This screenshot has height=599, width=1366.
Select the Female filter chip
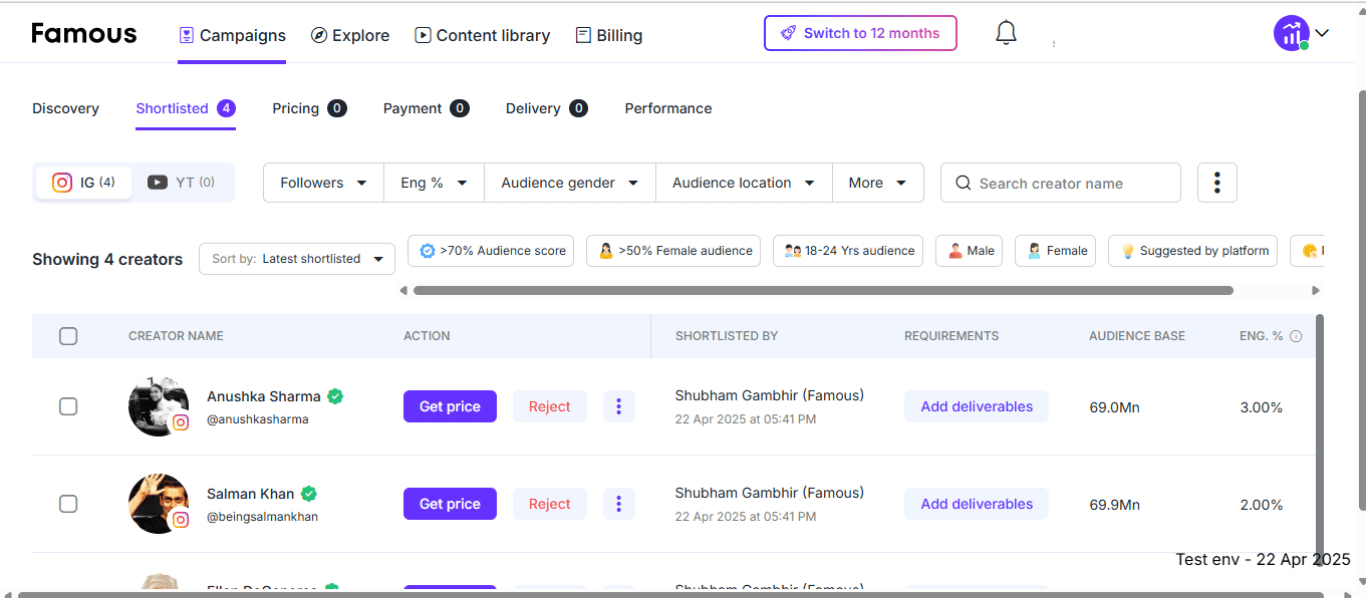(x=1055, y=251)
